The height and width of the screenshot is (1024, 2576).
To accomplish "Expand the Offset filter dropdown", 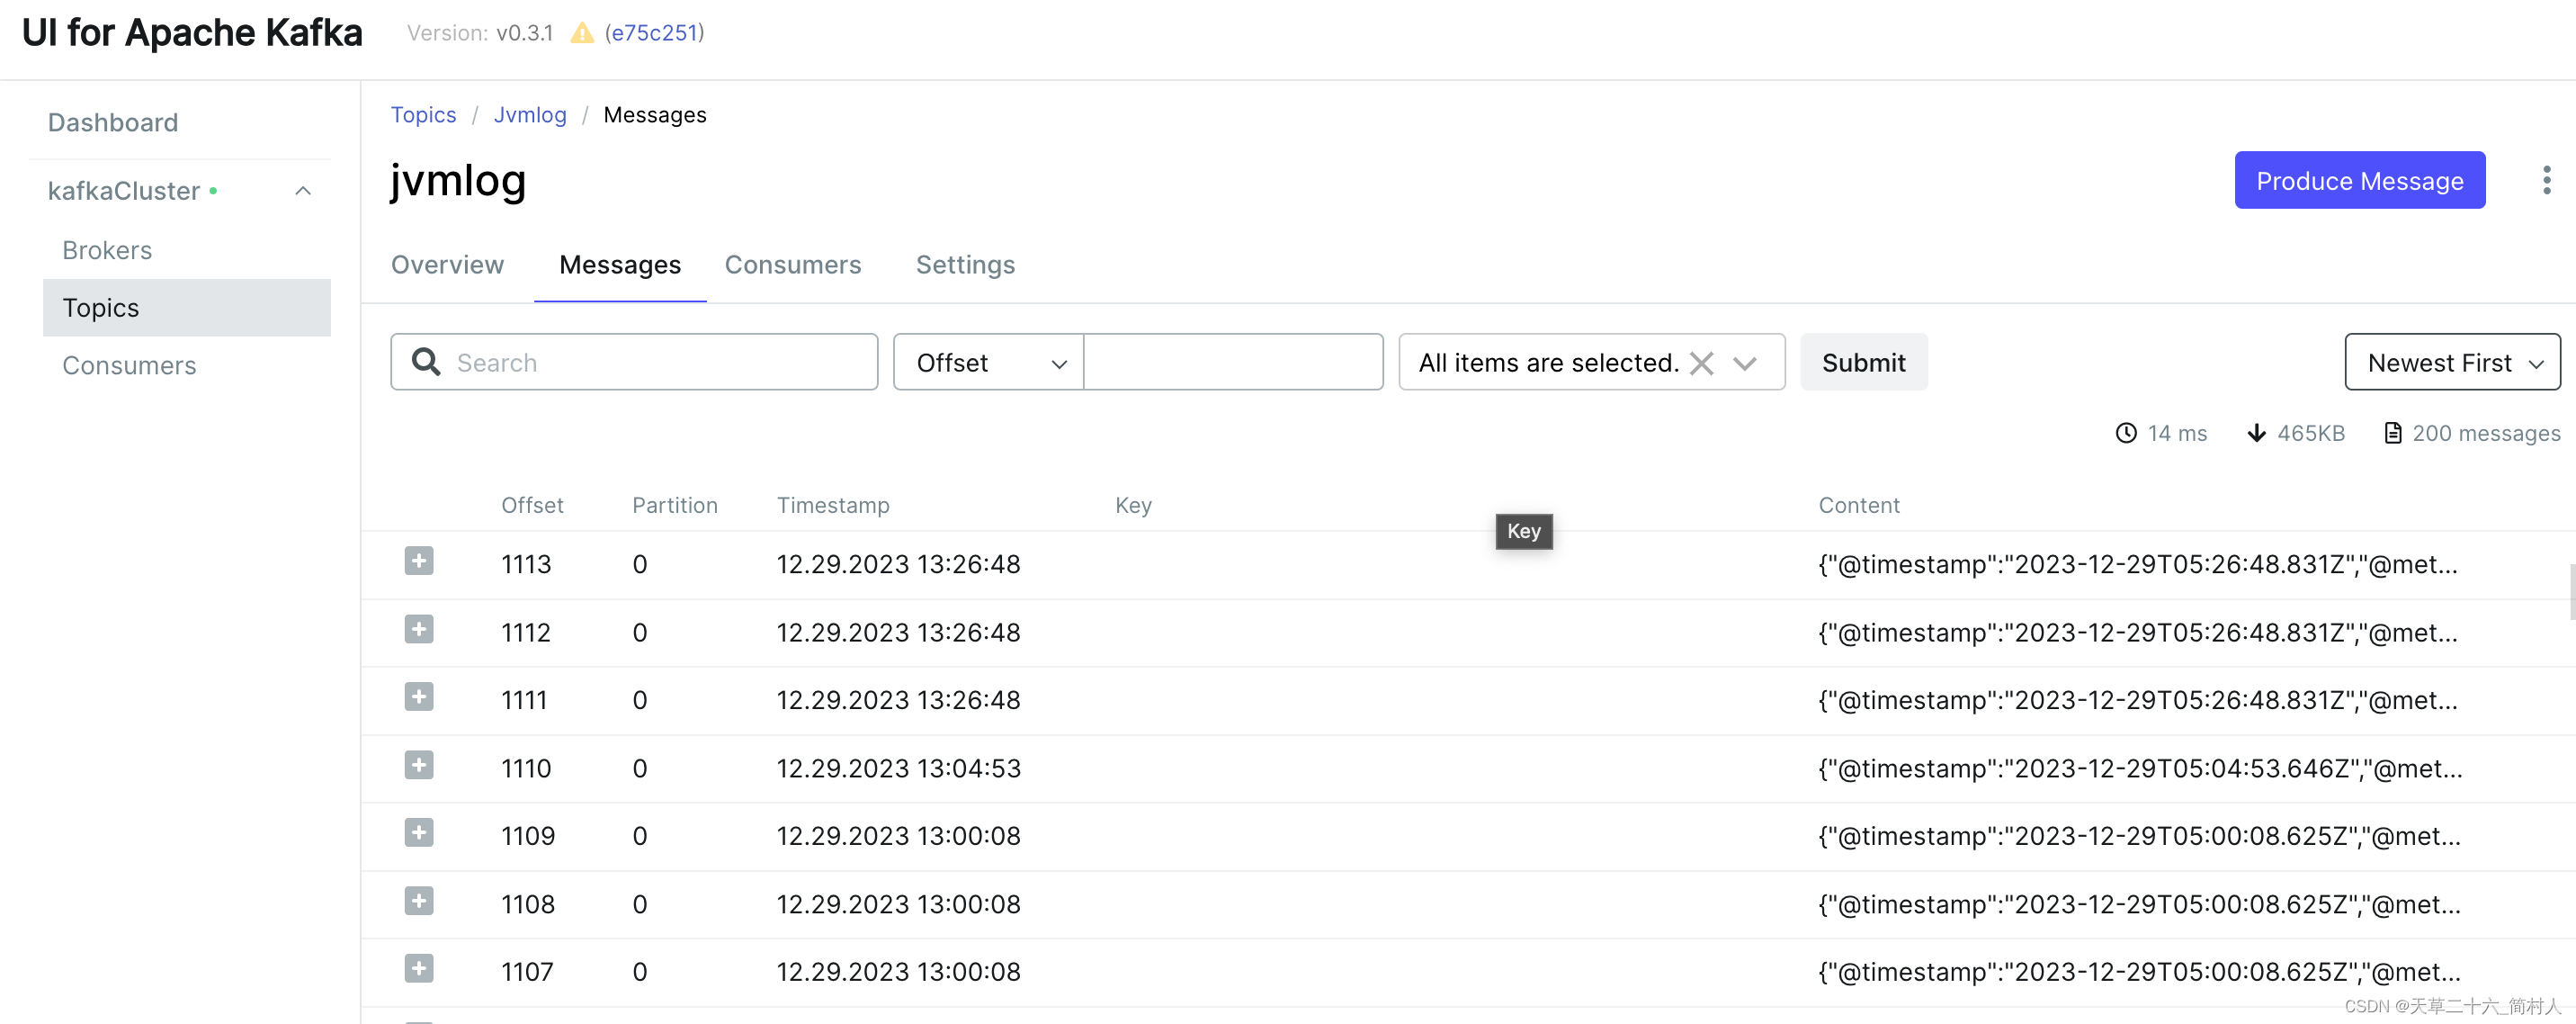I will [988, 360].
